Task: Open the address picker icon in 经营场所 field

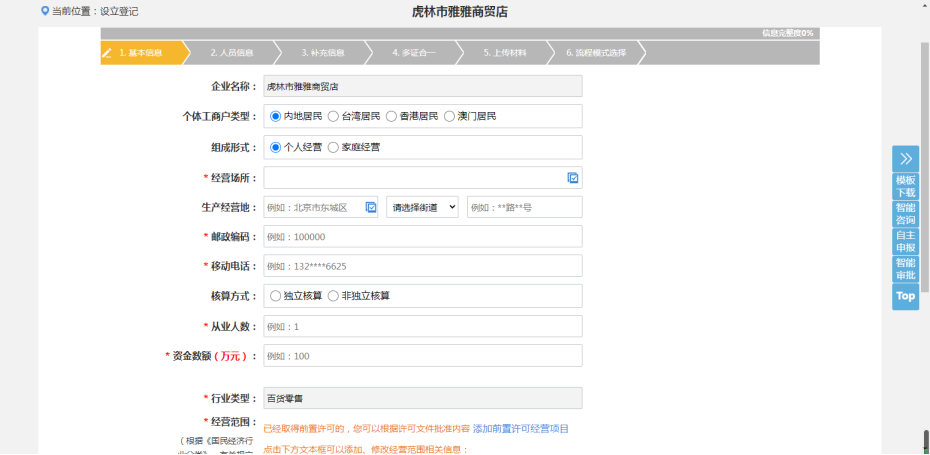Action: [x=573, y=177]
